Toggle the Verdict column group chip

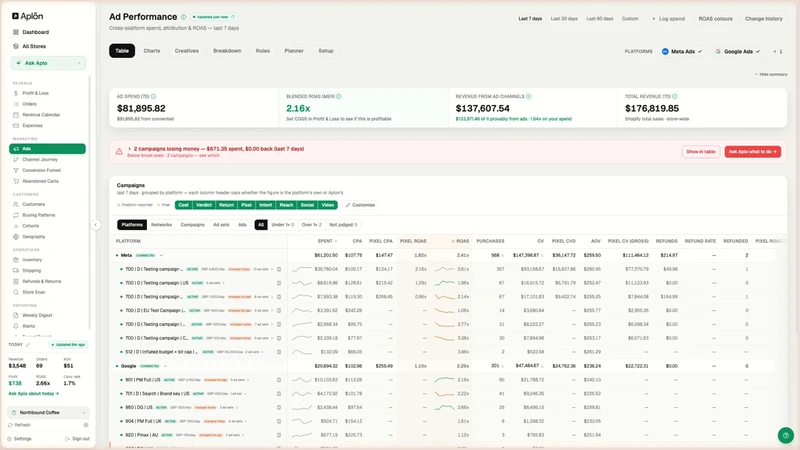pyautogui.click(x=204, y=205)
